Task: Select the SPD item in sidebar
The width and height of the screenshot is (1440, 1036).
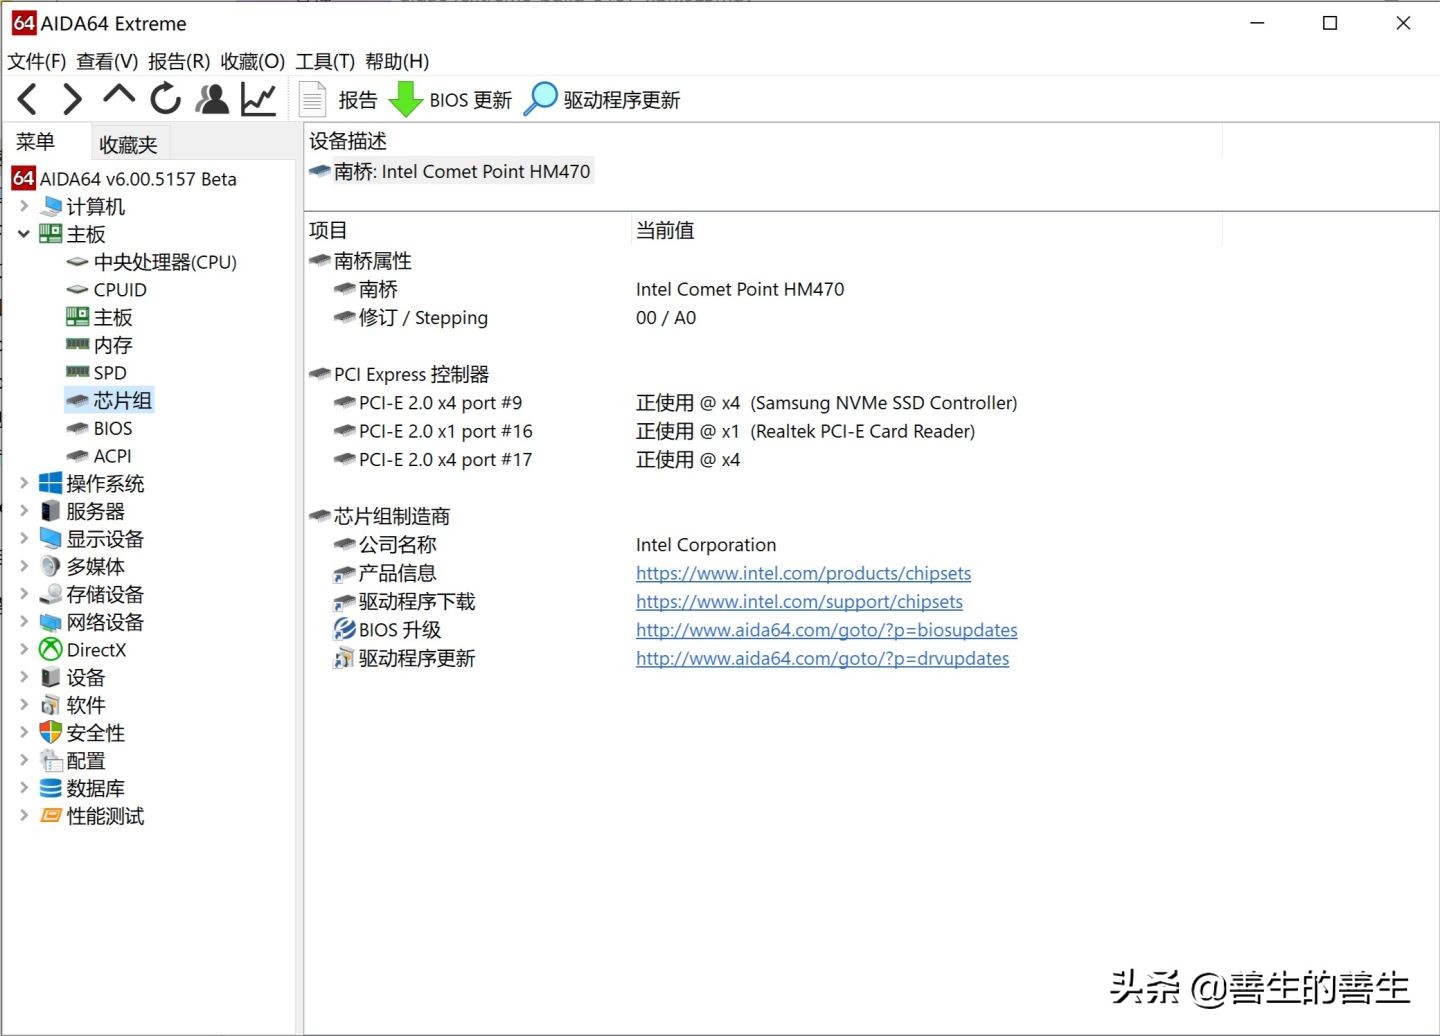Action: coord(112,372)
